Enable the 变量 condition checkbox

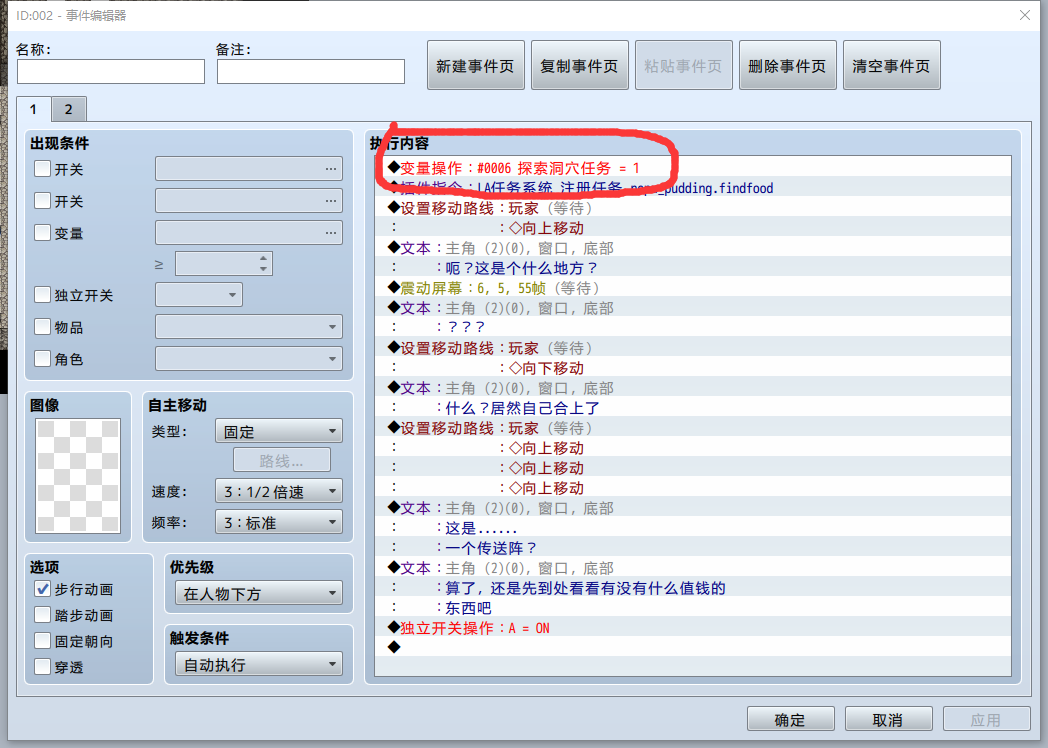(x=42, y=233)
